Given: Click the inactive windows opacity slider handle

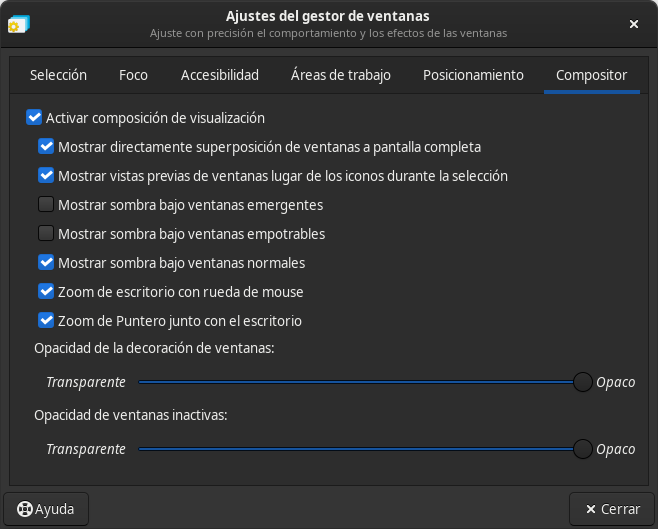Looking at the screenshot, I should [x=582, y=449].
